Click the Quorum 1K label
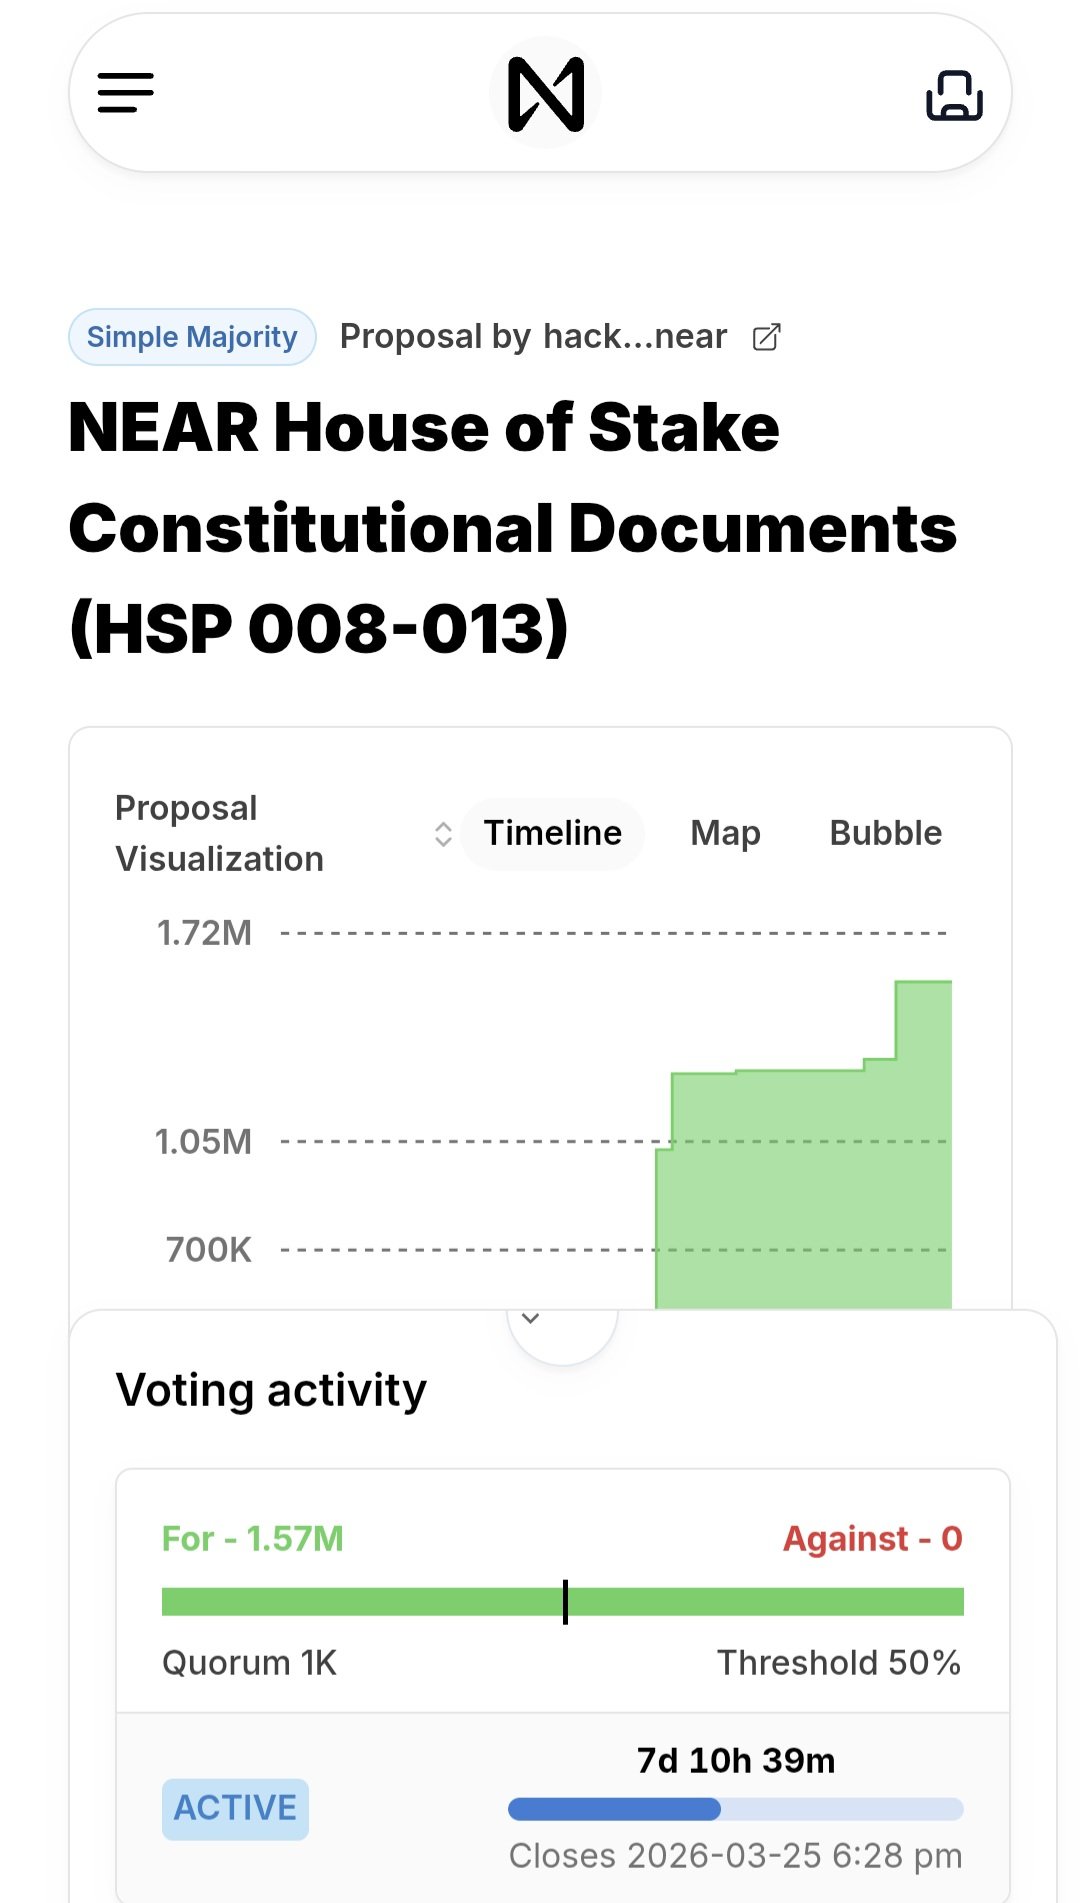The height and width of the screenshot is (1903, 1080). (249, 1663)
